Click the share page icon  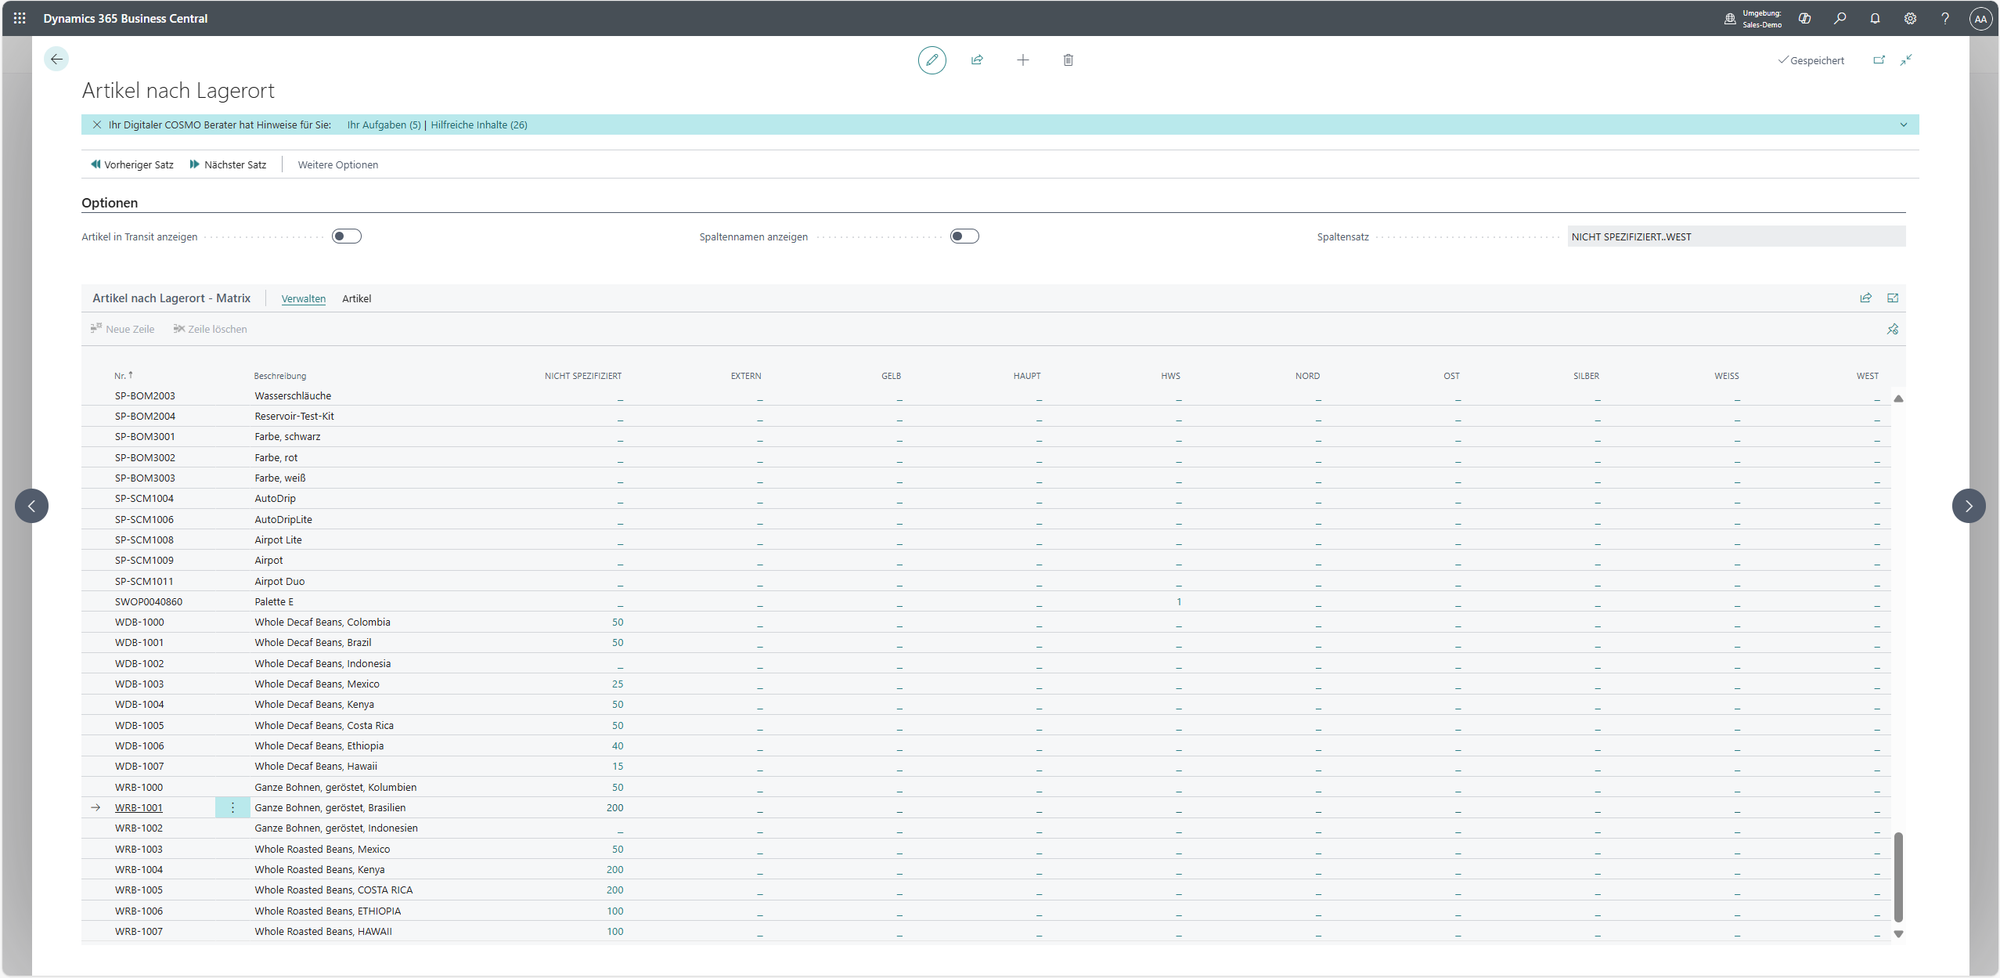(977, 60)
